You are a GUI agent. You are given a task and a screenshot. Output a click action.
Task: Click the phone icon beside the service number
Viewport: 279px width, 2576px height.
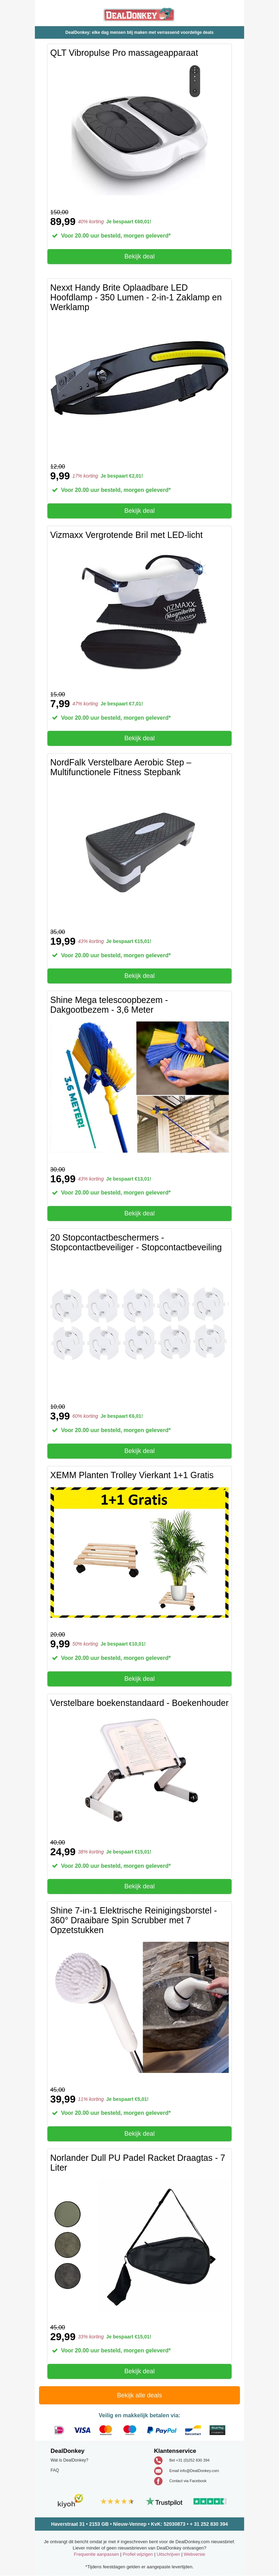(x=157, y=2461)
